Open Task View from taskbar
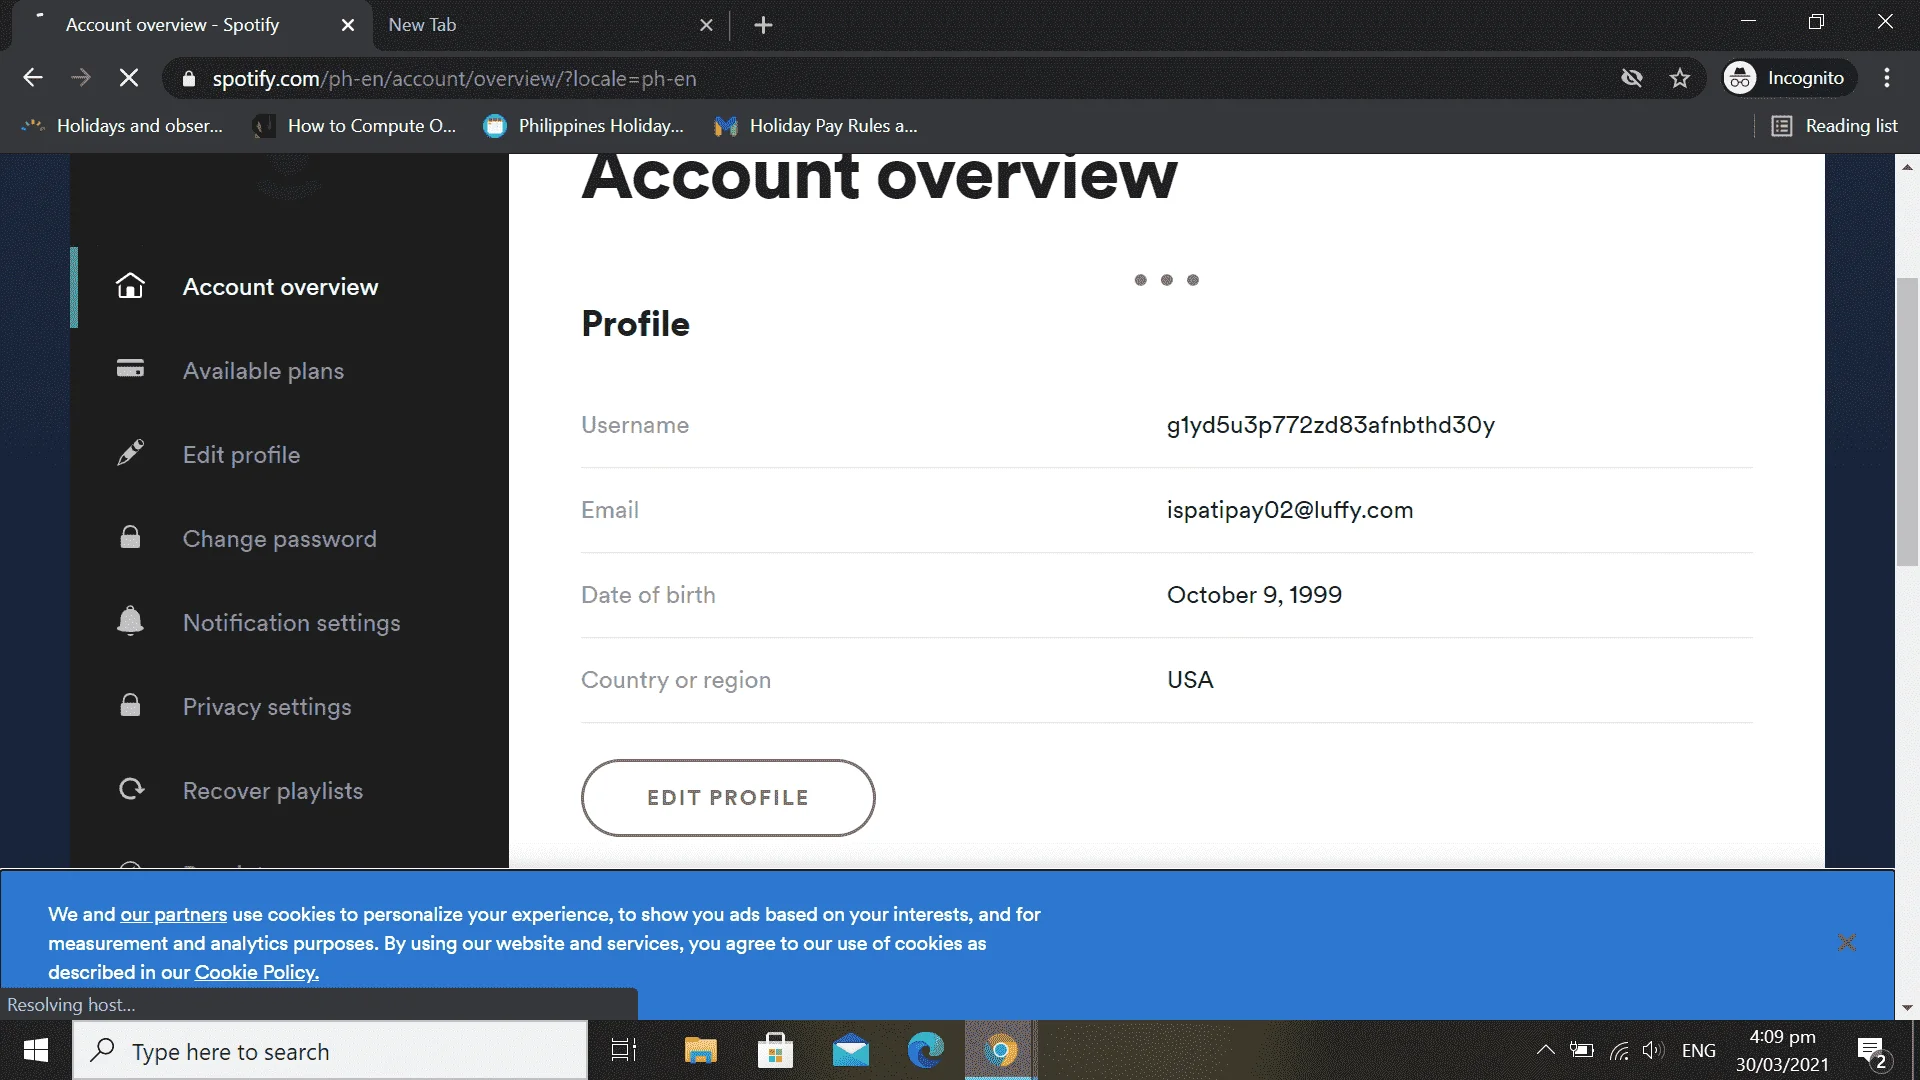 (x=624, y=1051)
